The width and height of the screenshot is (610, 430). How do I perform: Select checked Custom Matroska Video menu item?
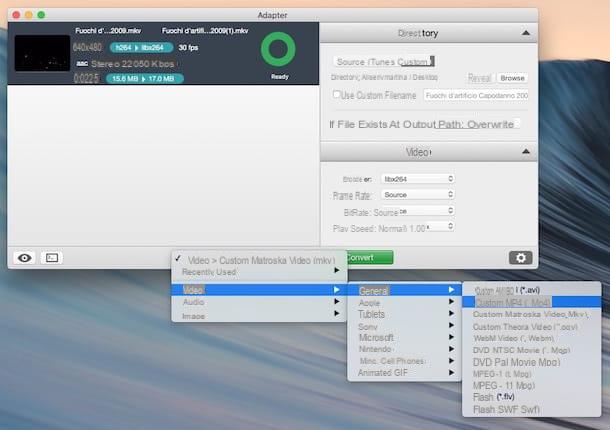259,260
